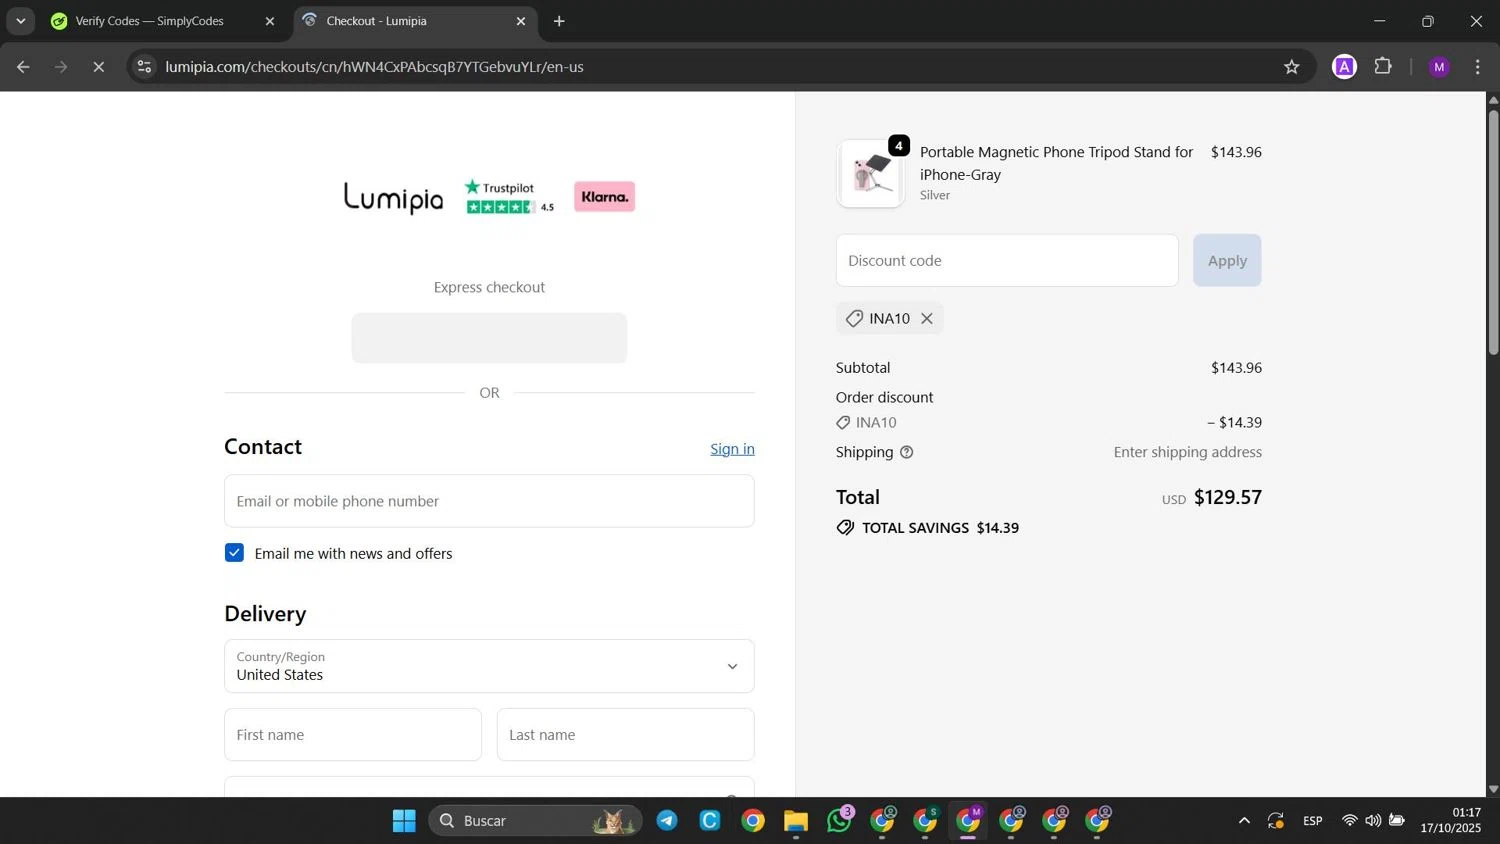
Task: Close the Checkout - Lumipia tab
Action: click(x=520, y=21)
